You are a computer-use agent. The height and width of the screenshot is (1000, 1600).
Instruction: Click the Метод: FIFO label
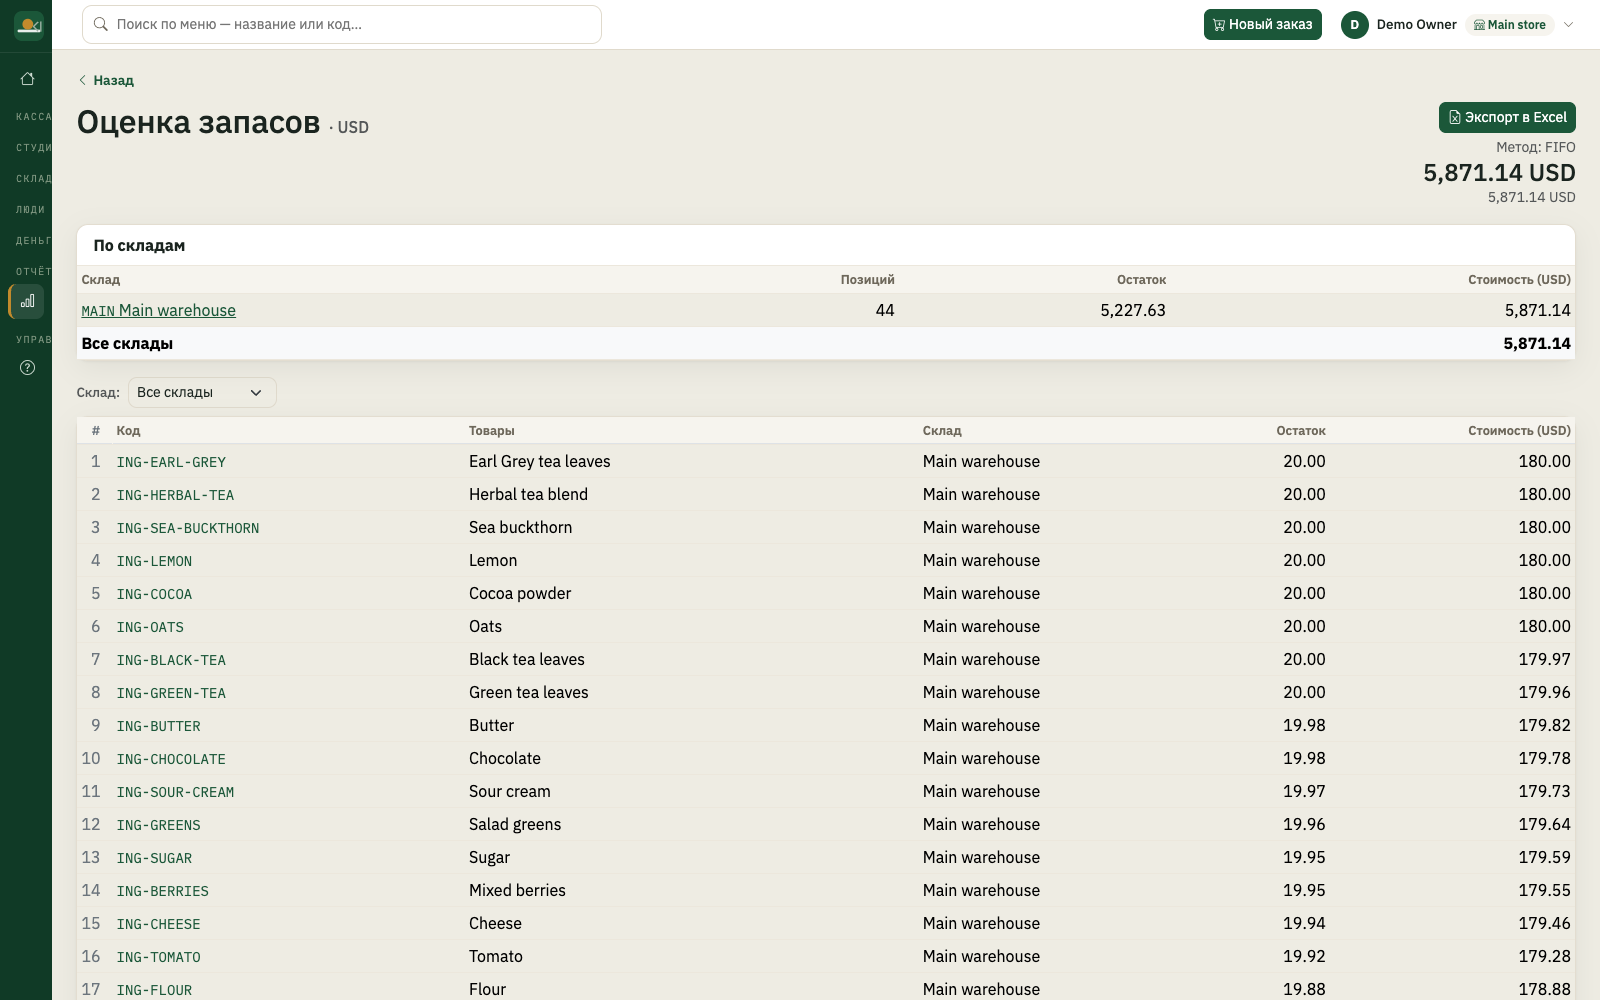click(1535, 147)
